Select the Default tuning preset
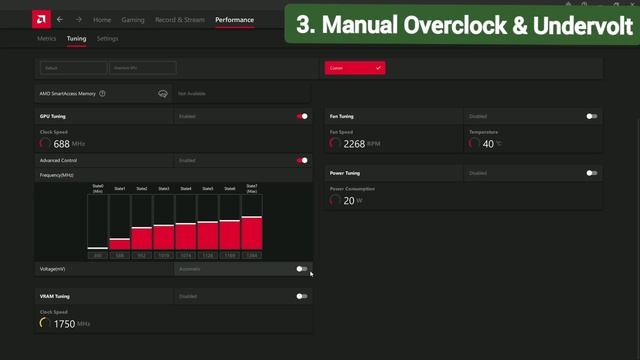This screenshot has width=640, height=360. point(73,68)
